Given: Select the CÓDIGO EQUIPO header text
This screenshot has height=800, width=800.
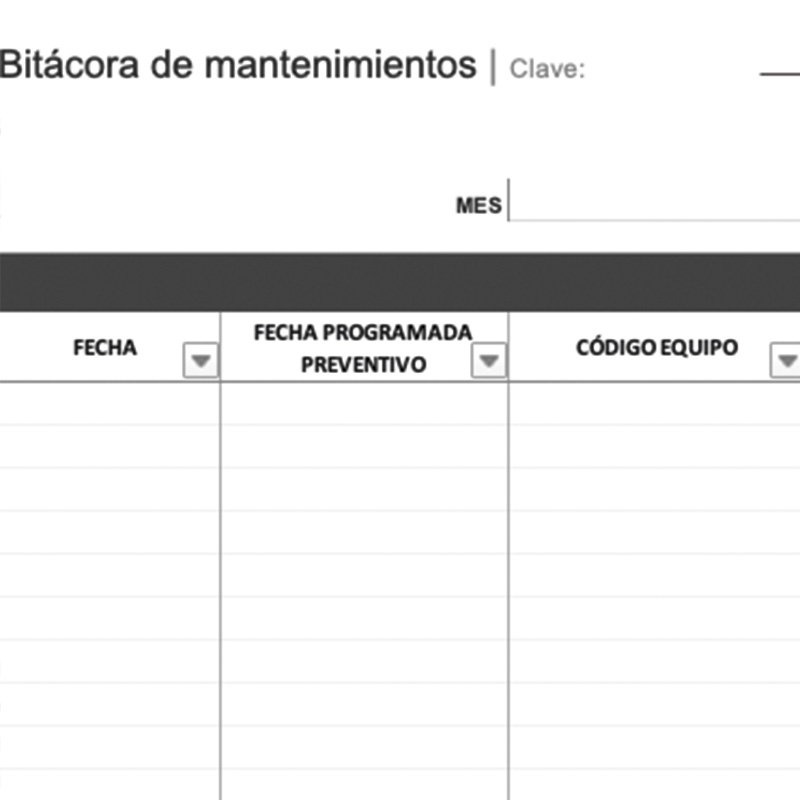Looking at the screenshot, I should [x=657, y=347].
